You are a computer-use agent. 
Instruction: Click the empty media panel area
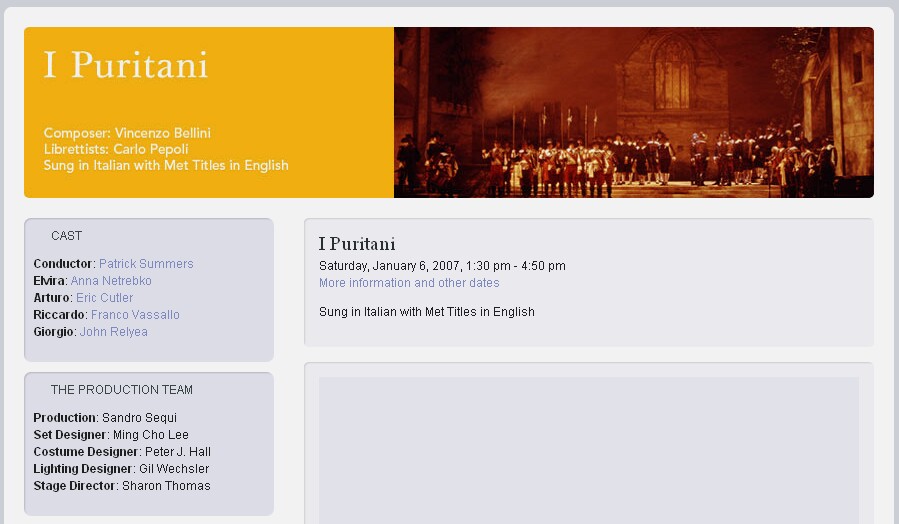(589, 450)
